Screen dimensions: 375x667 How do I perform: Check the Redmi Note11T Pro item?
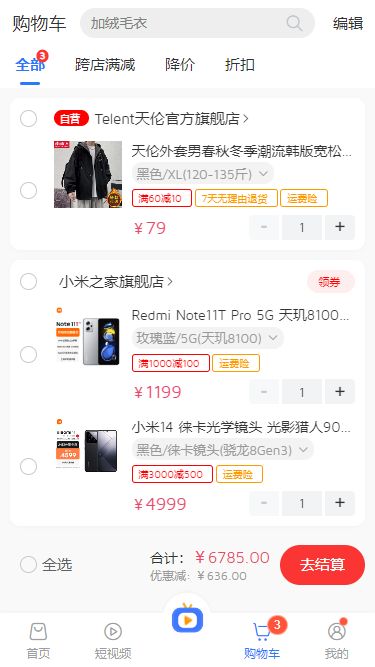[28, 354]
